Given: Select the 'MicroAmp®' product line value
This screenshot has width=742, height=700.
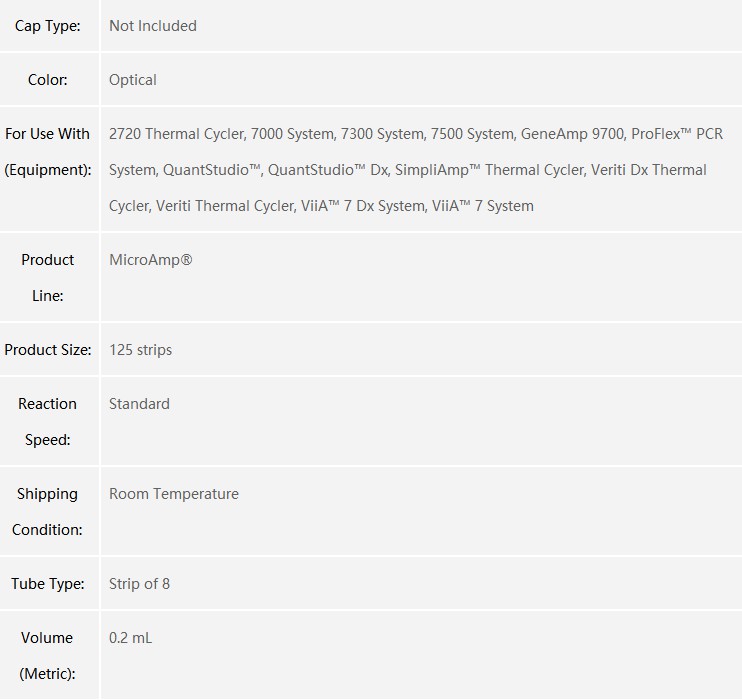Looking at the screenshot, I should pyautogui.click(x=151, y=260).
